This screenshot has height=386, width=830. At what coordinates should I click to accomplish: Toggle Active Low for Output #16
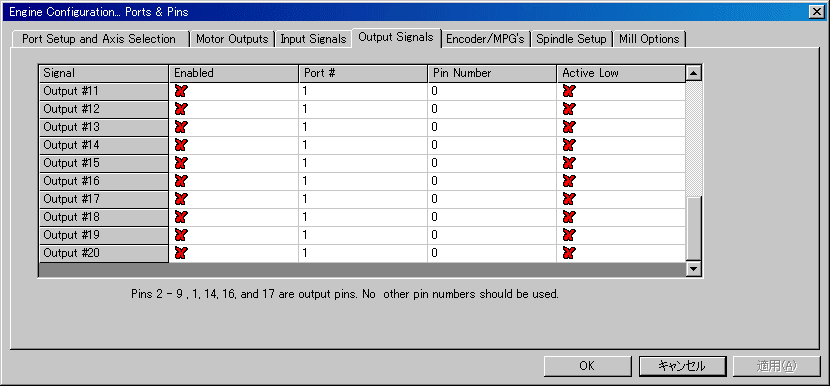click(x=569, y=181)
